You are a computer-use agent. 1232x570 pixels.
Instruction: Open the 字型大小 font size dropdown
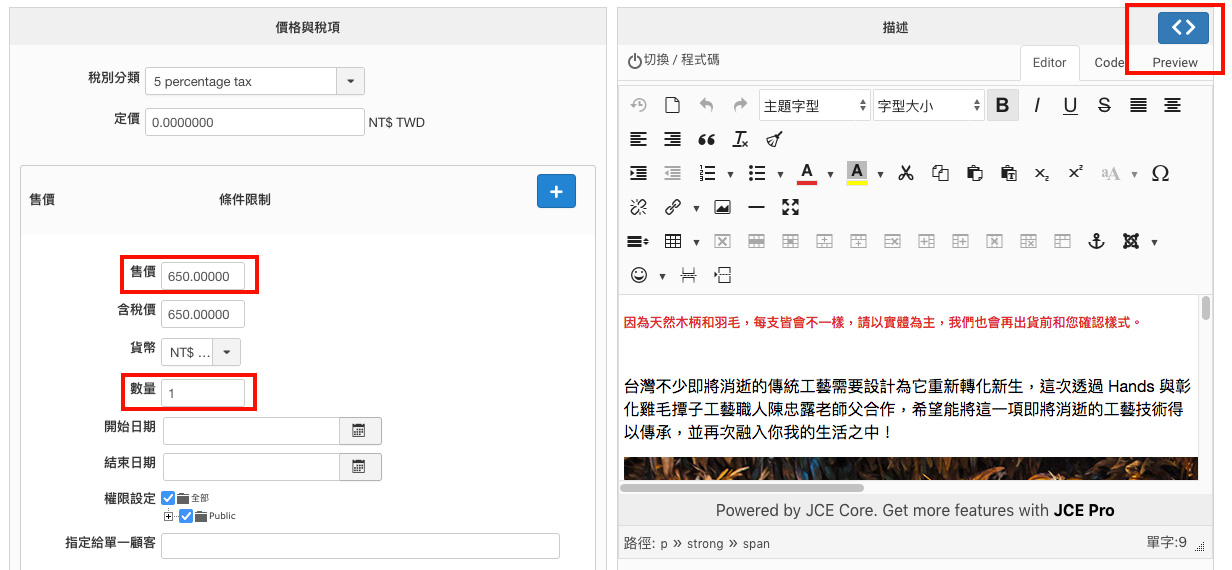[x=928, y=105]
